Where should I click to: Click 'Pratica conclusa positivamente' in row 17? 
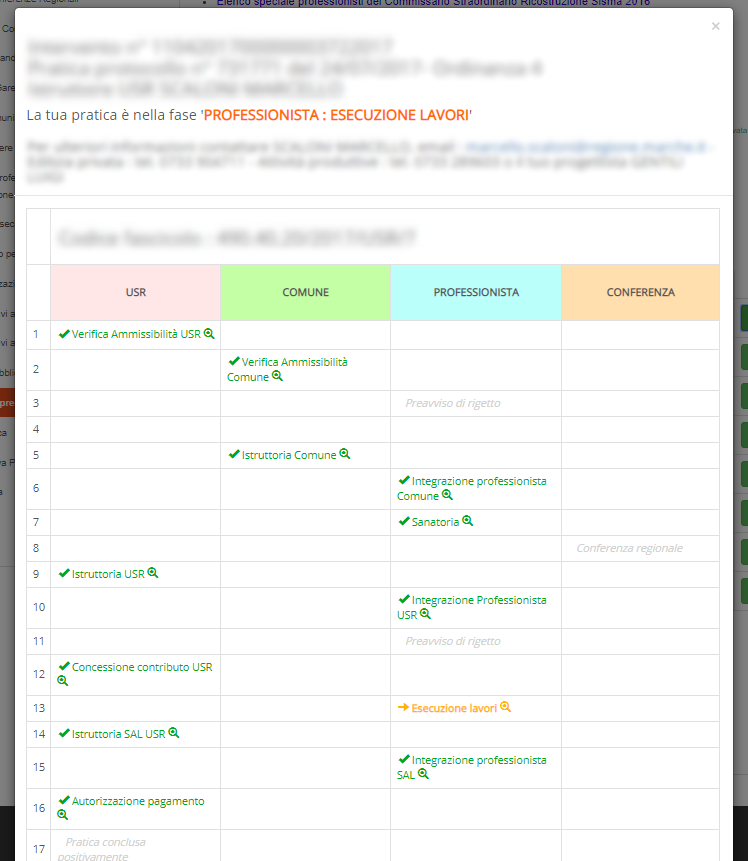(102, 849)
